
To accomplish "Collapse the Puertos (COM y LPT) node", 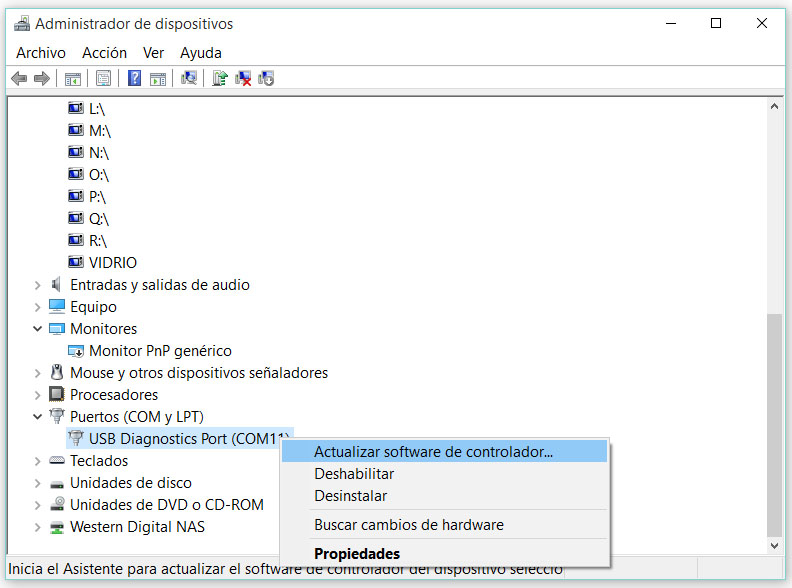I will (x=38, y=417).
